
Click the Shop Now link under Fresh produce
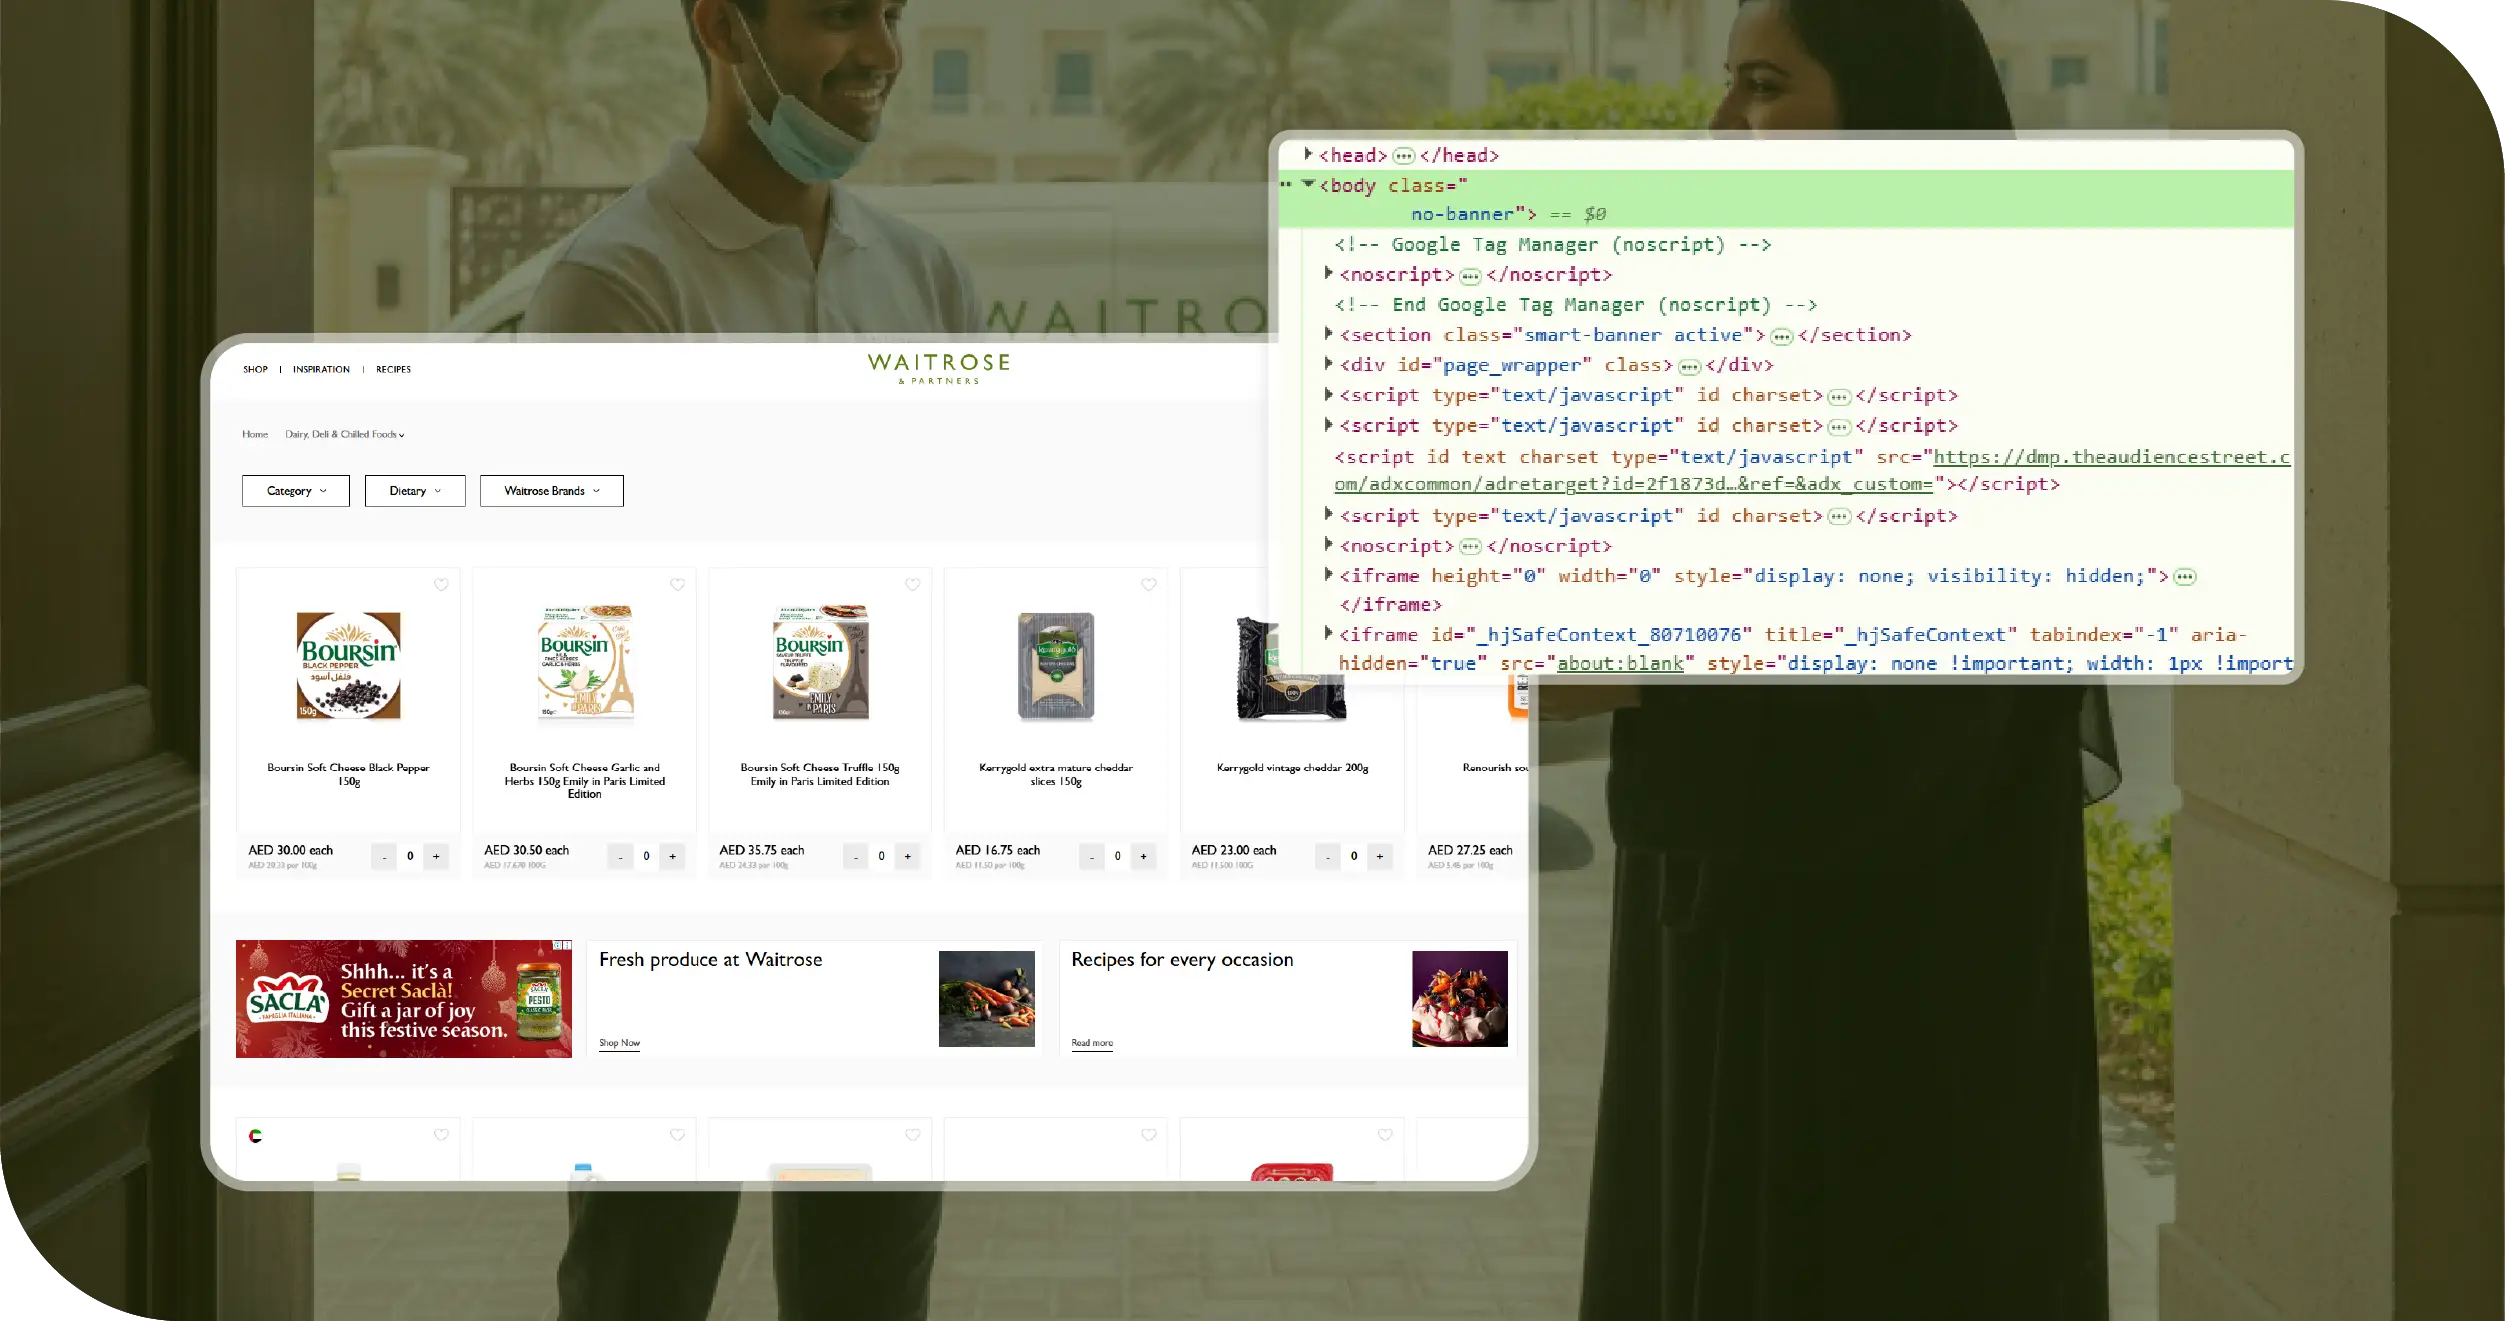click(x=619, y=1043)
